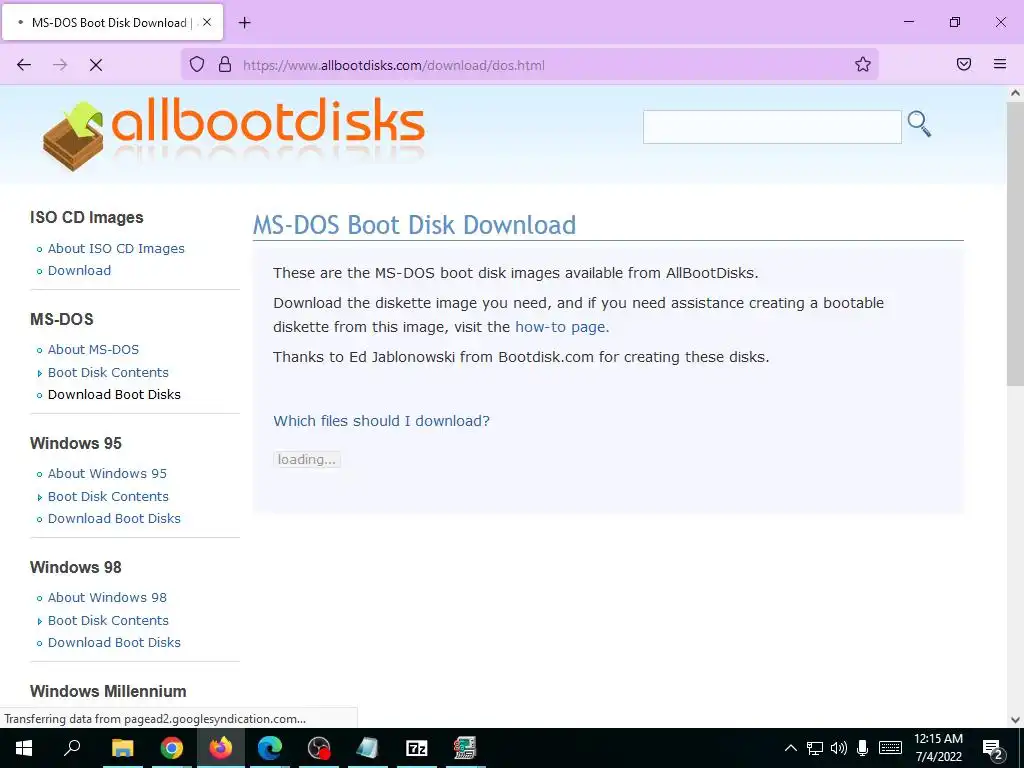The height and width of the screenshot is (768, 1024).
Task: Open MS-DOS Download Boot Disks link
Action: 114,394
